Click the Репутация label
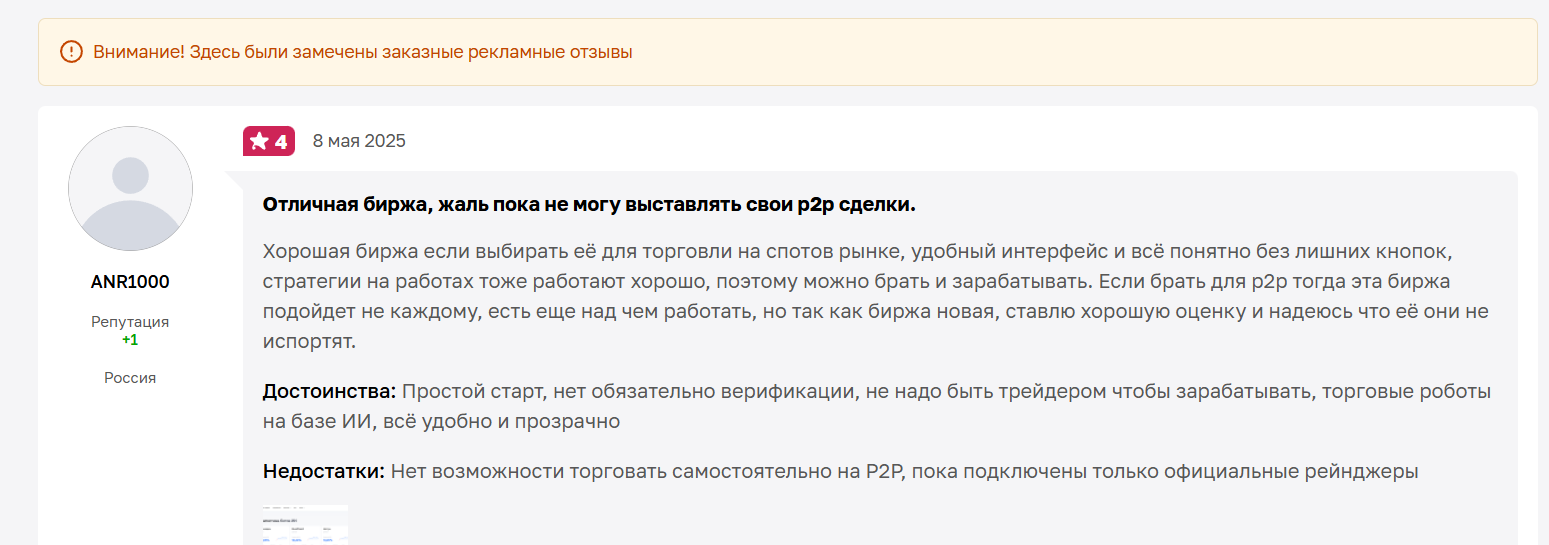This screenshot has height=545, width=1549. tap(130, 322)
